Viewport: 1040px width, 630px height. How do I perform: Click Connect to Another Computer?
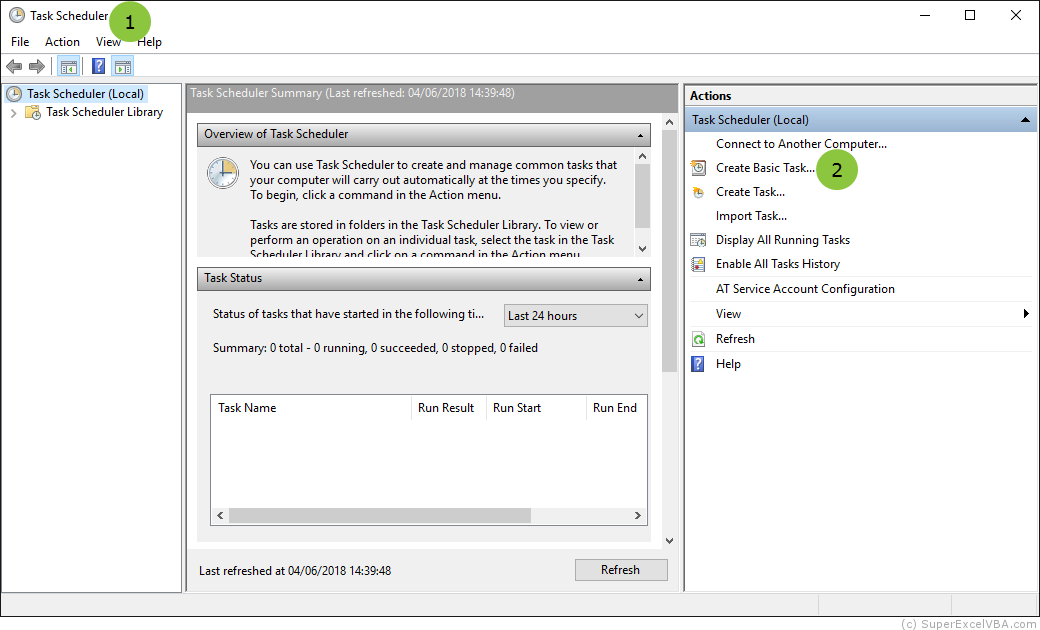(801, 144)
